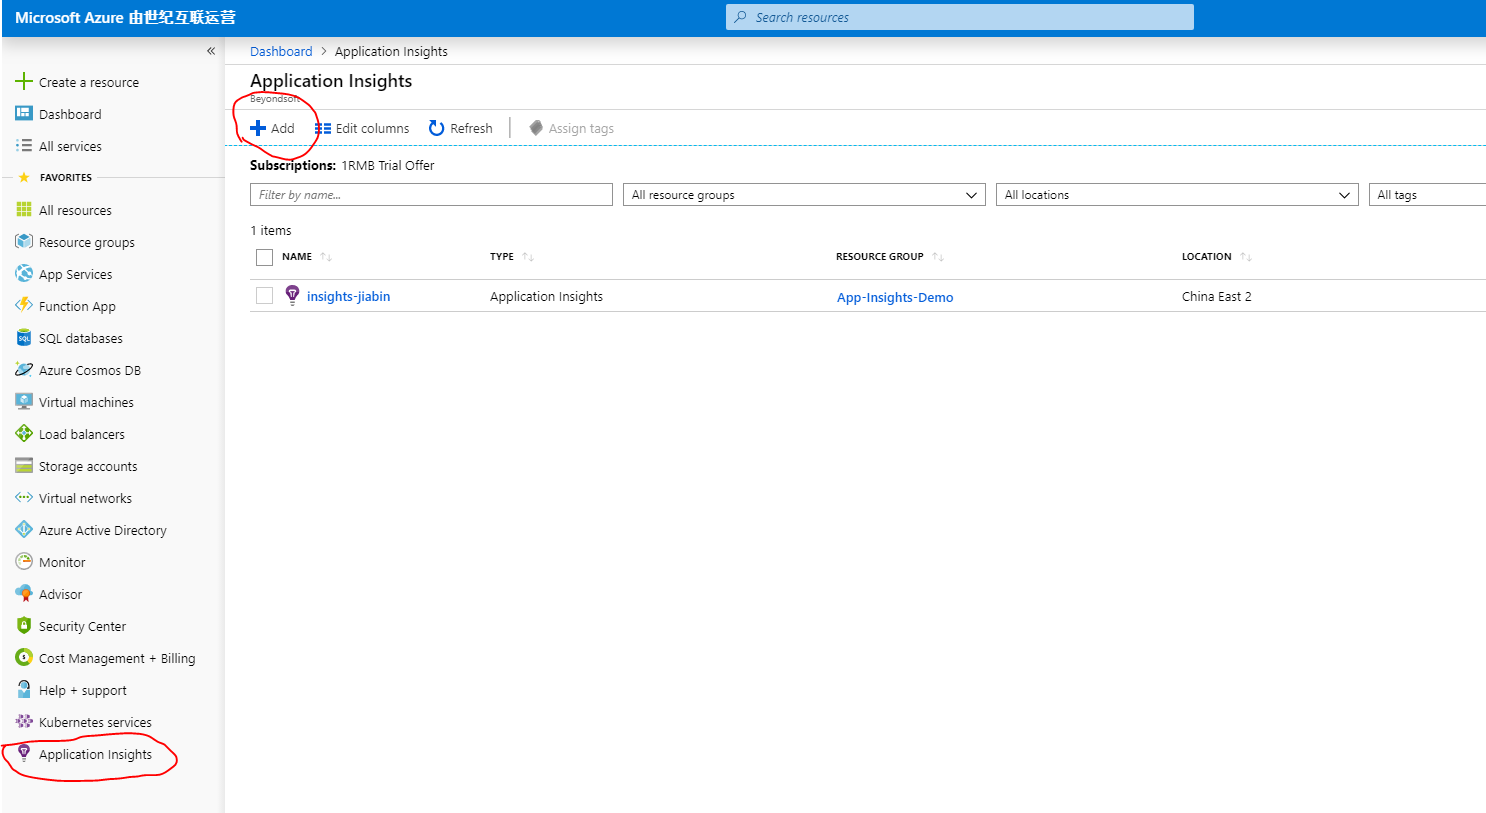Click the Add plus icon
Screen dimensions: 1486x813
click(x=258, y=128)
